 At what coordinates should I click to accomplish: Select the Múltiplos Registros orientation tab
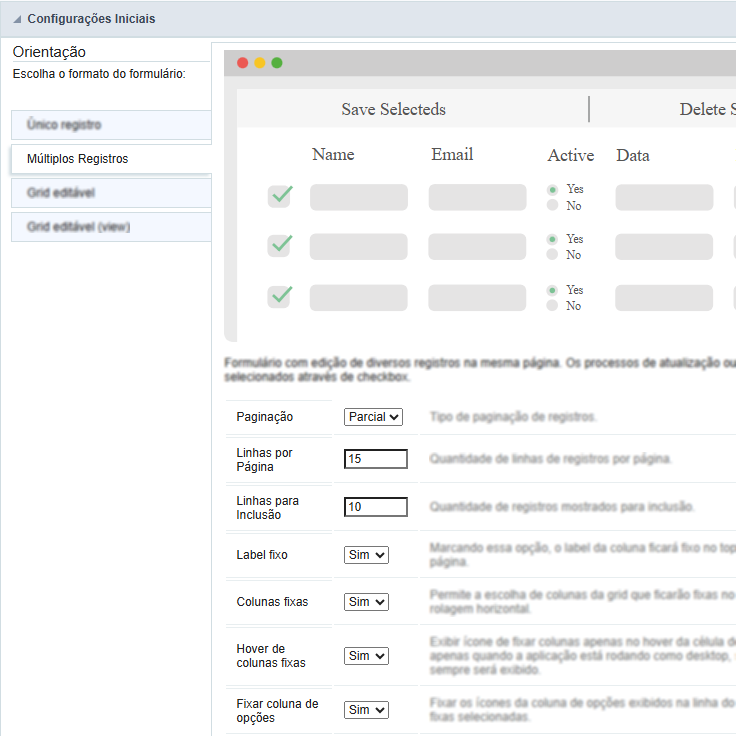click(x=110, y=159)
